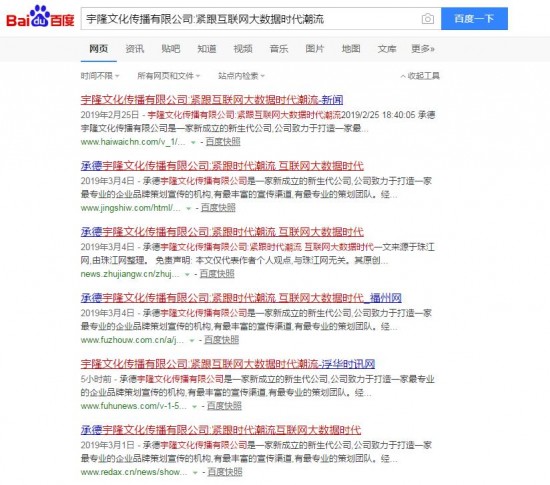This screenshot has height=485, width=550.
Task: Expand arrow beside www.fuhunews.com URL
Action: 195,406
